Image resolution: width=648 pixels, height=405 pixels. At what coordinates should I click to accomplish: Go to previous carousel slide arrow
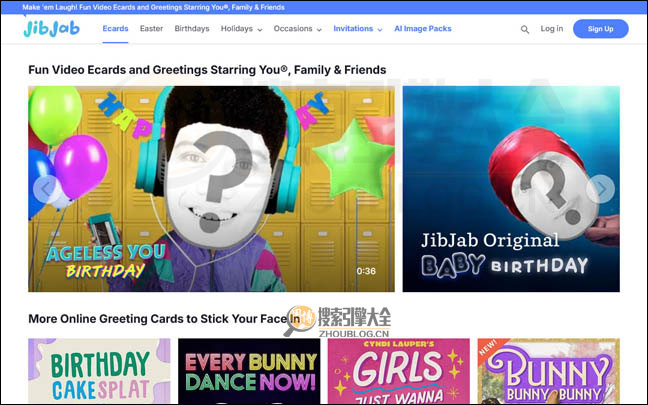47,189
